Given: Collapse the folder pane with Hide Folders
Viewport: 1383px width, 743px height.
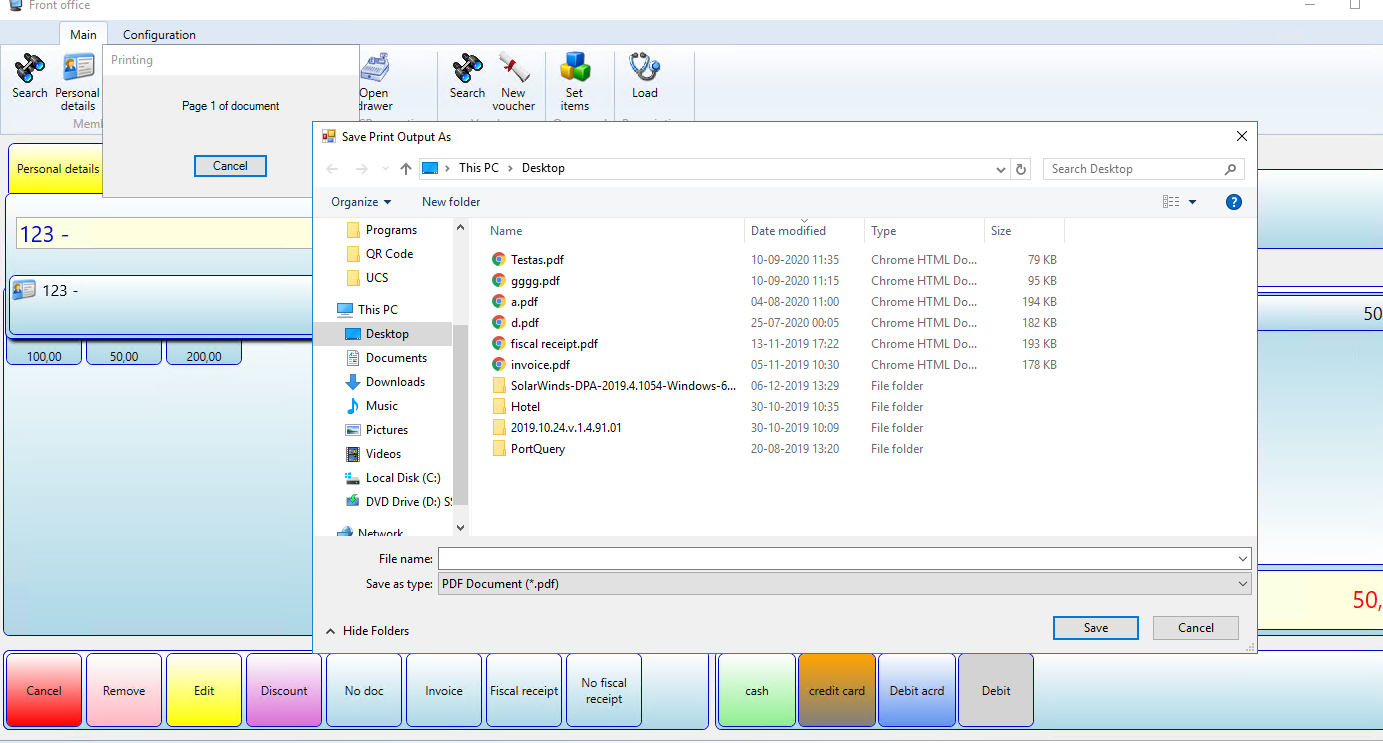Looking at the screenshot, I should 367,631.
